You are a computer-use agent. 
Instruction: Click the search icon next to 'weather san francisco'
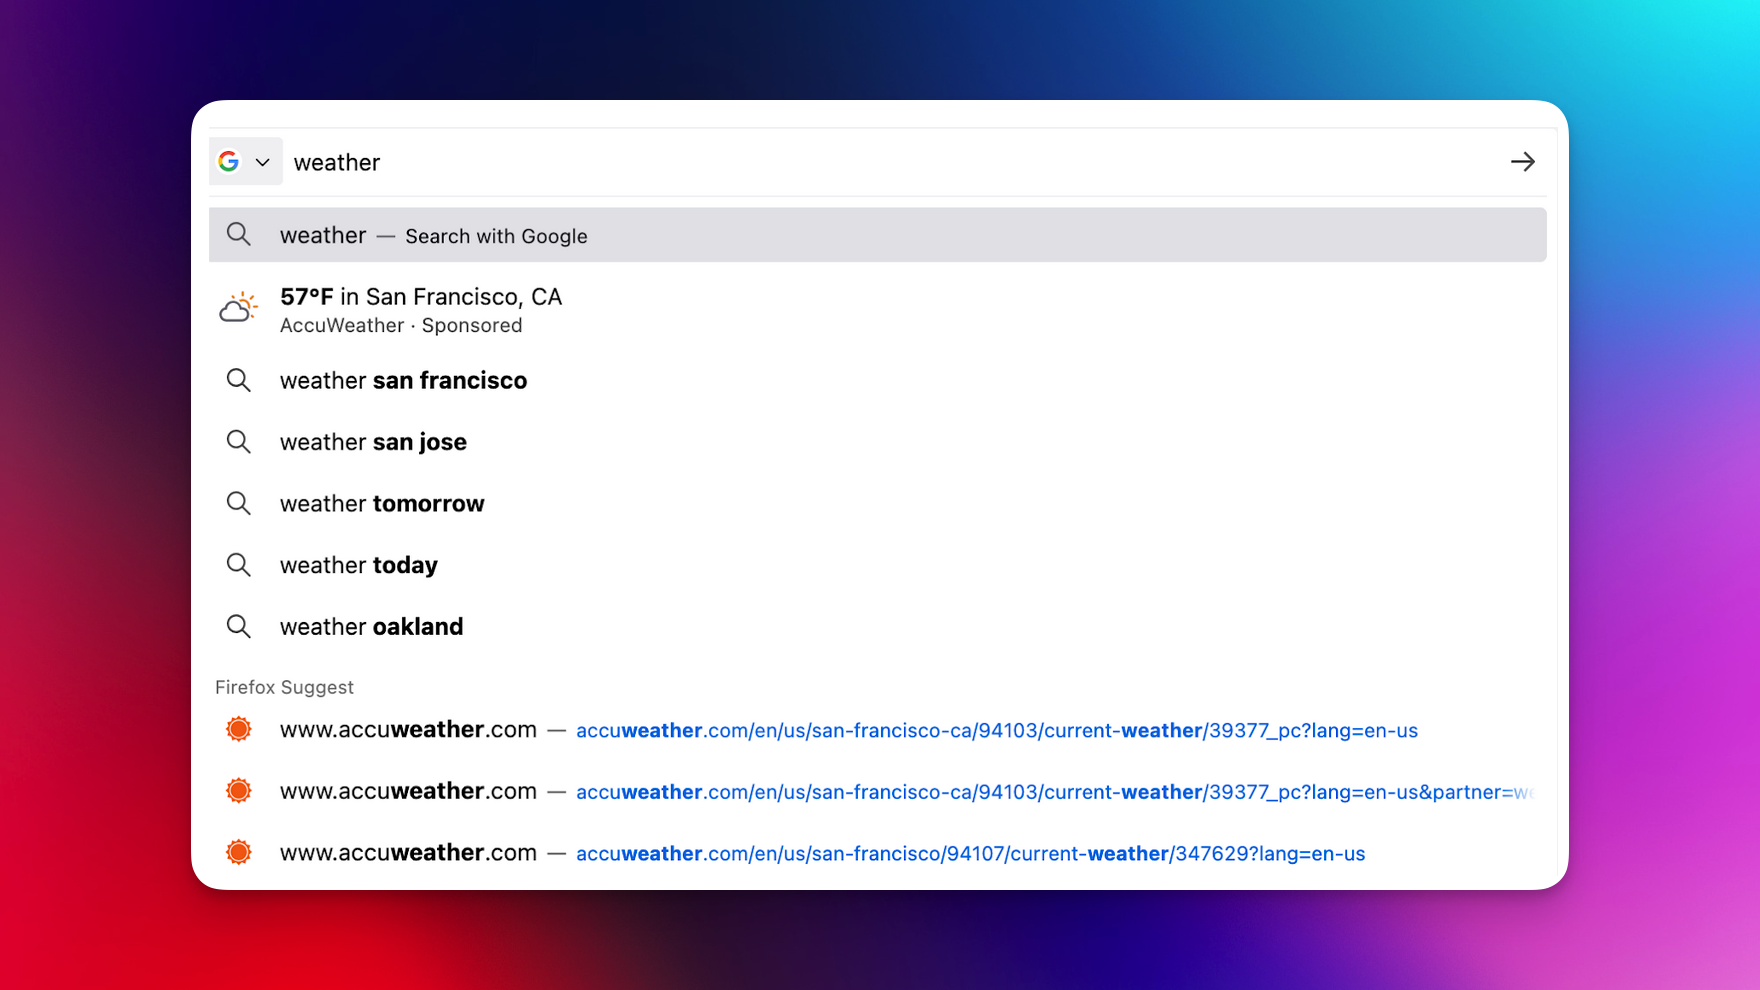click(239, 380)
